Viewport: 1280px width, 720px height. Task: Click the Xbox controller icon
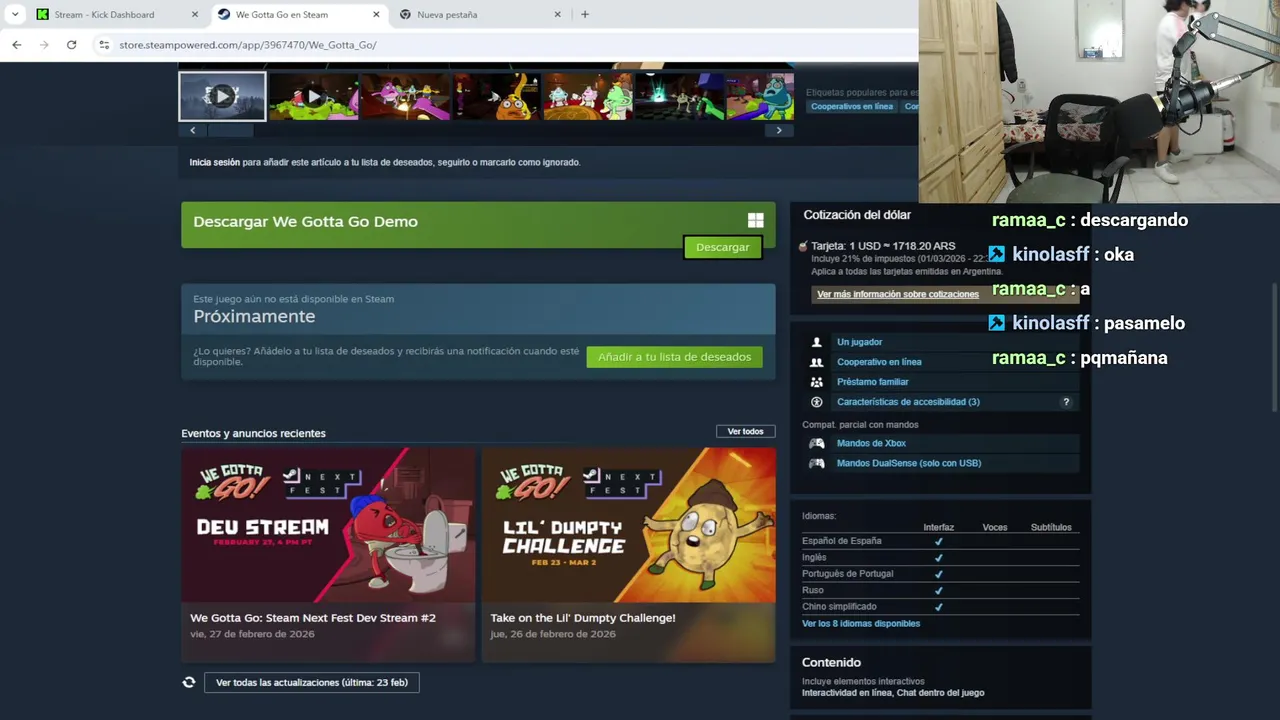tap(817, 443)
